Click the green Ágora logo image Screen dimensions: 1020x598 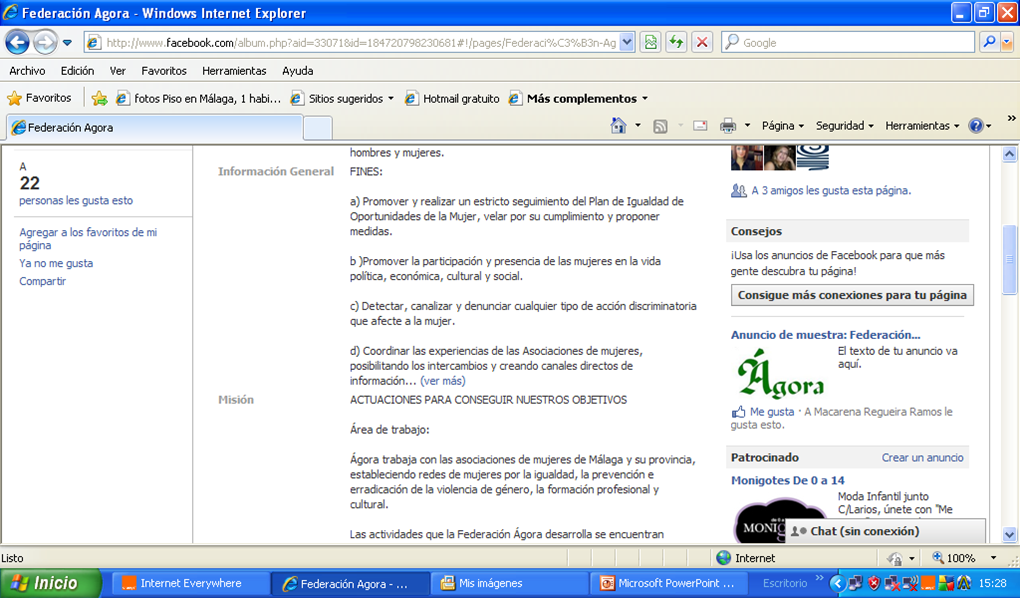(x=781, y=374)
